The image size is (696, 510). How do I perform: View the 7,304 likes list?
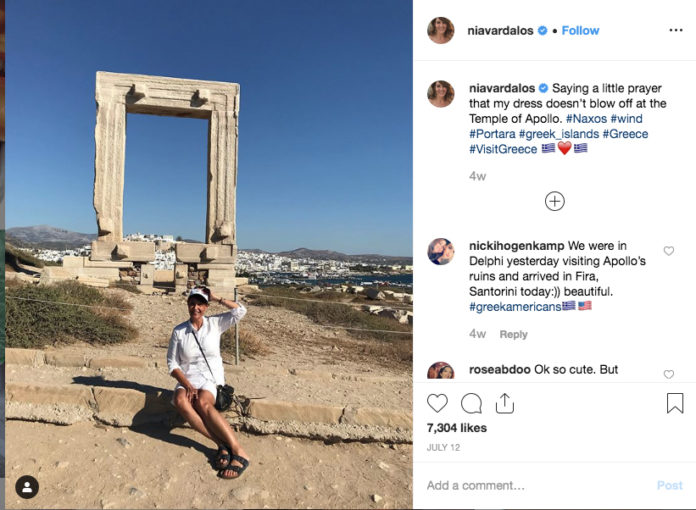(457, 428)
